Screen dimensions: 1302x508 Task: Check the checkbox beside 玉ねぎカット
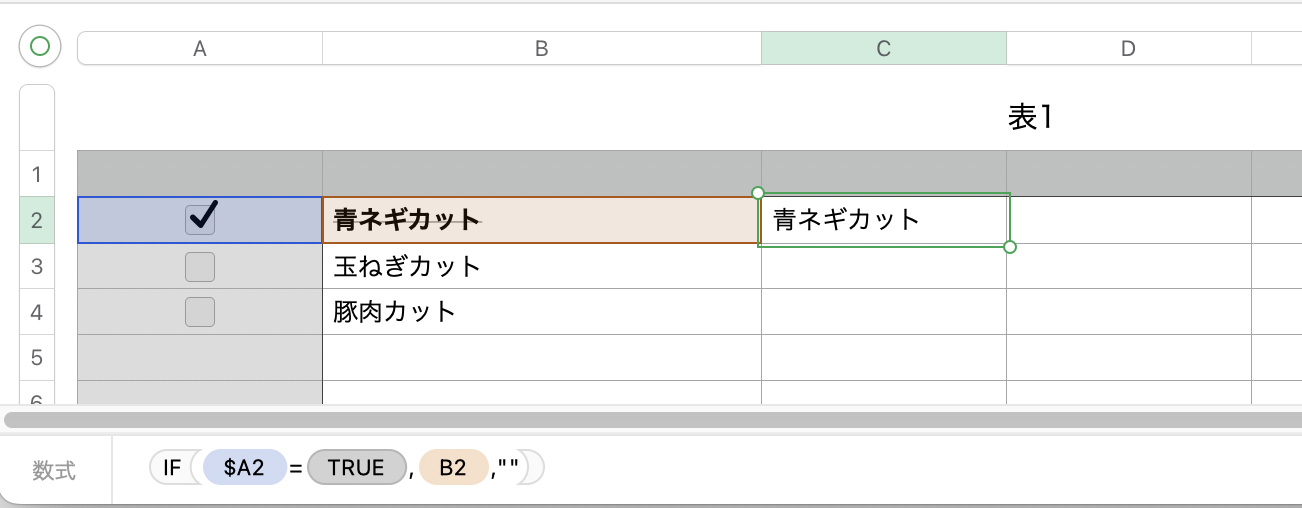click(x=201, y=267)
